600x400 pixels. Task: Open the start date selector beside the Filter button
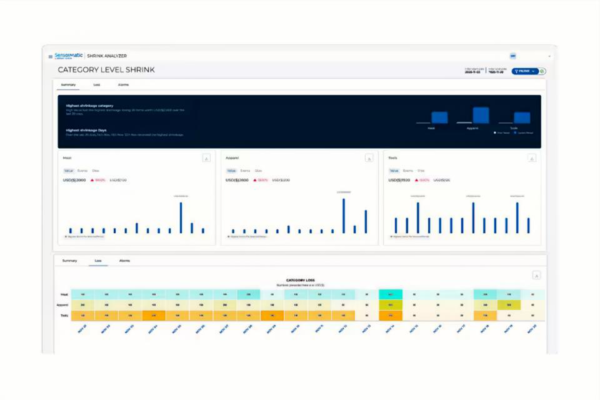click(x=473, y=71)
